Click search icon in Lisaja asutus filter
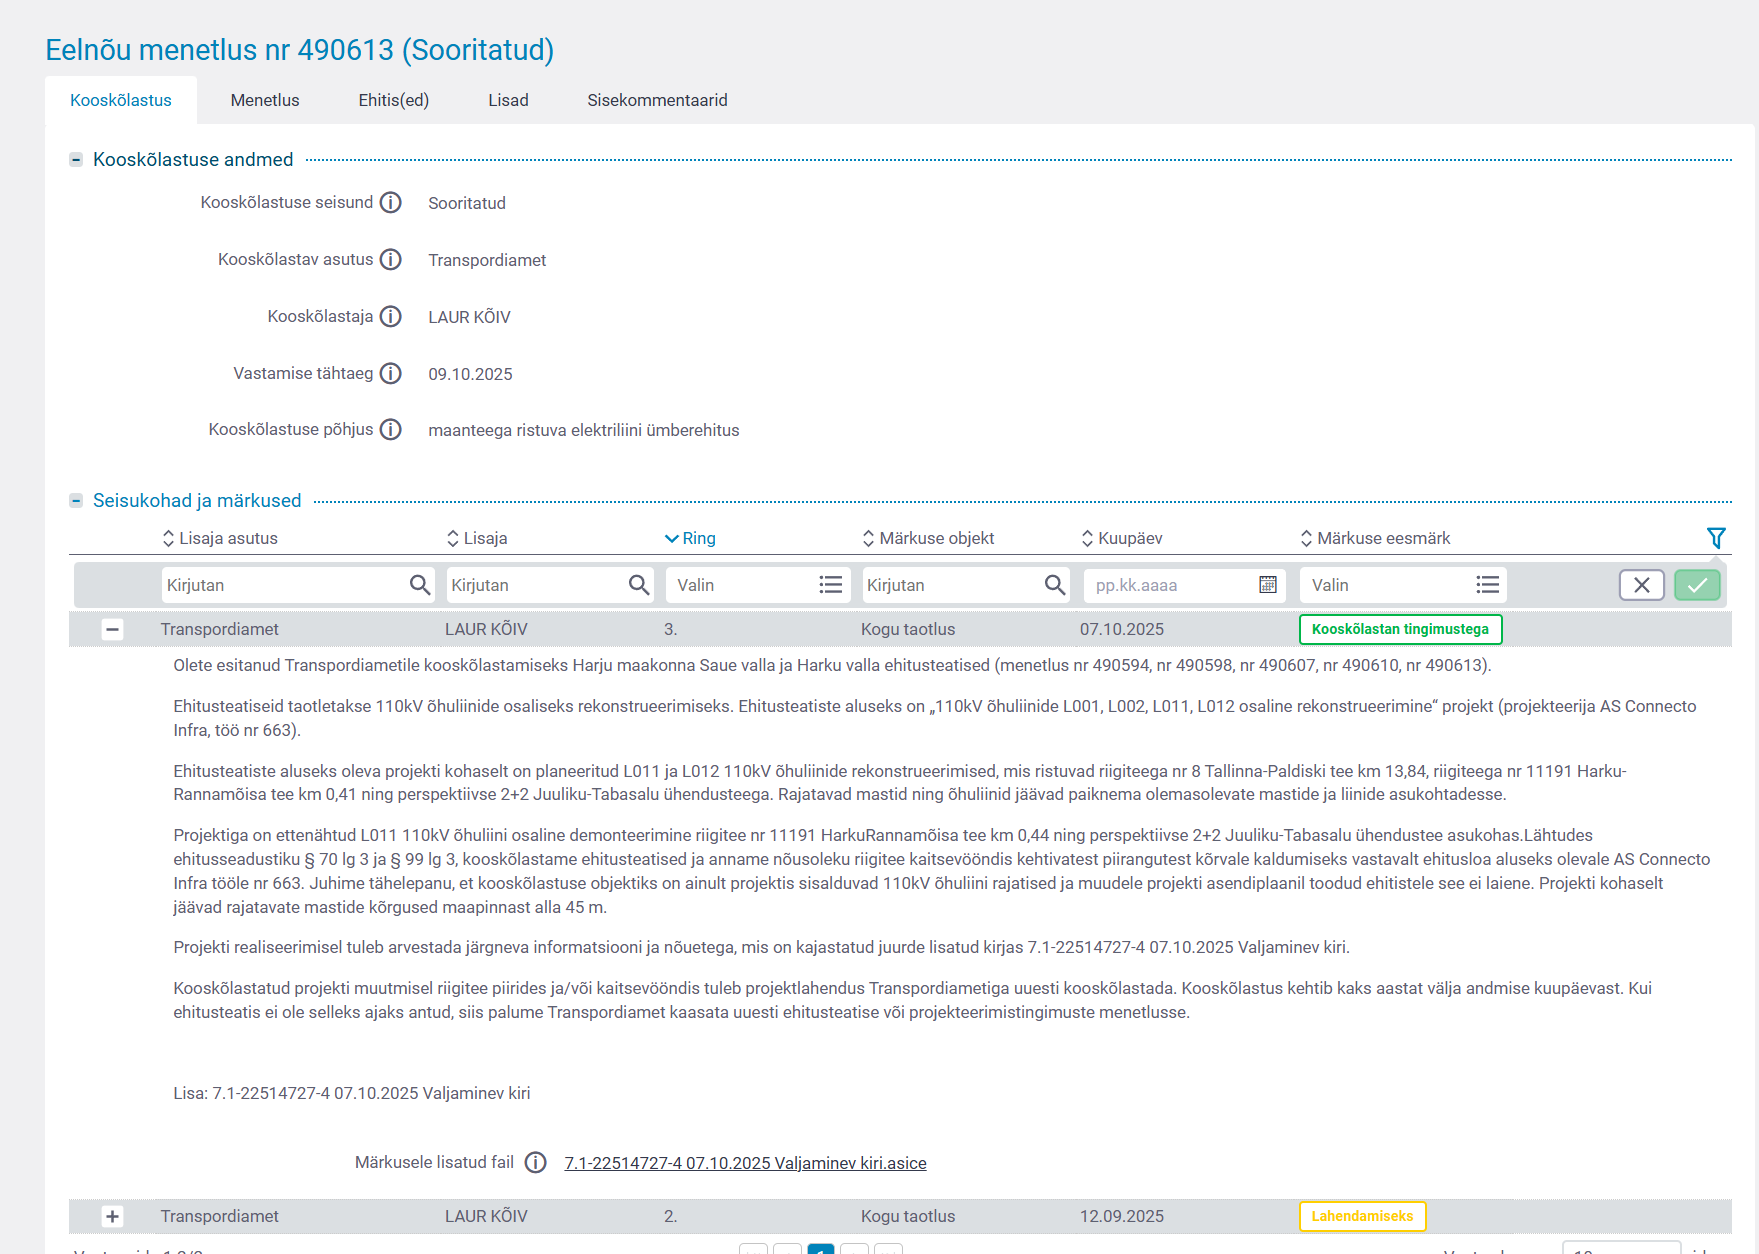The height and width of the screenshot is (1254, 1759). click(420, 585)
